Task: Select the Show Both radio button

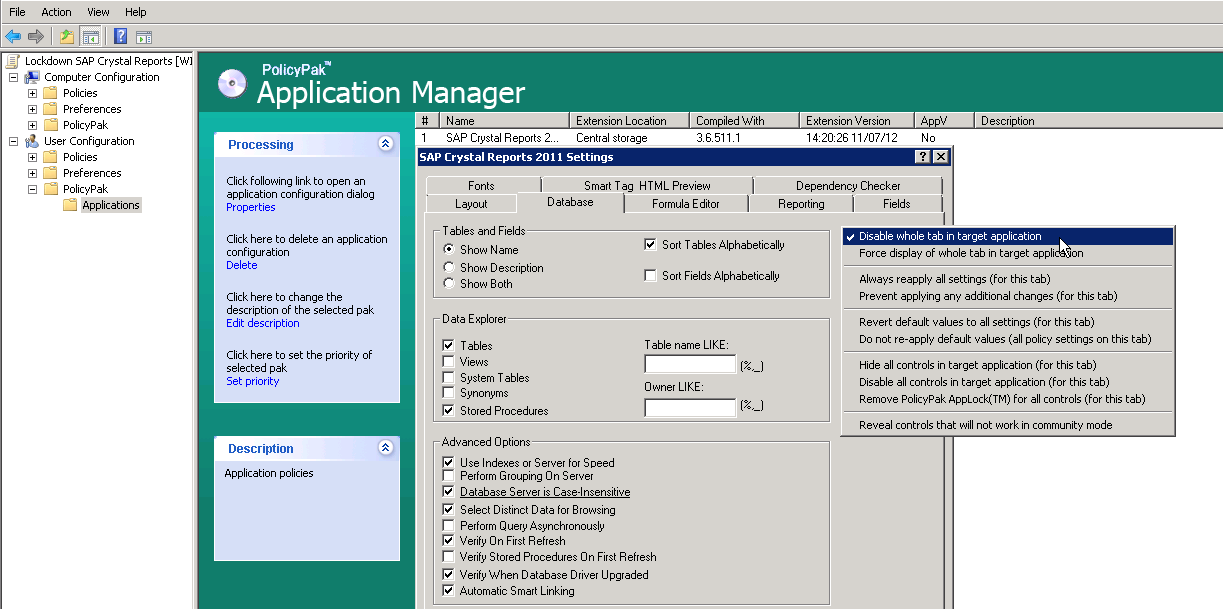Action: pos(450,284)
